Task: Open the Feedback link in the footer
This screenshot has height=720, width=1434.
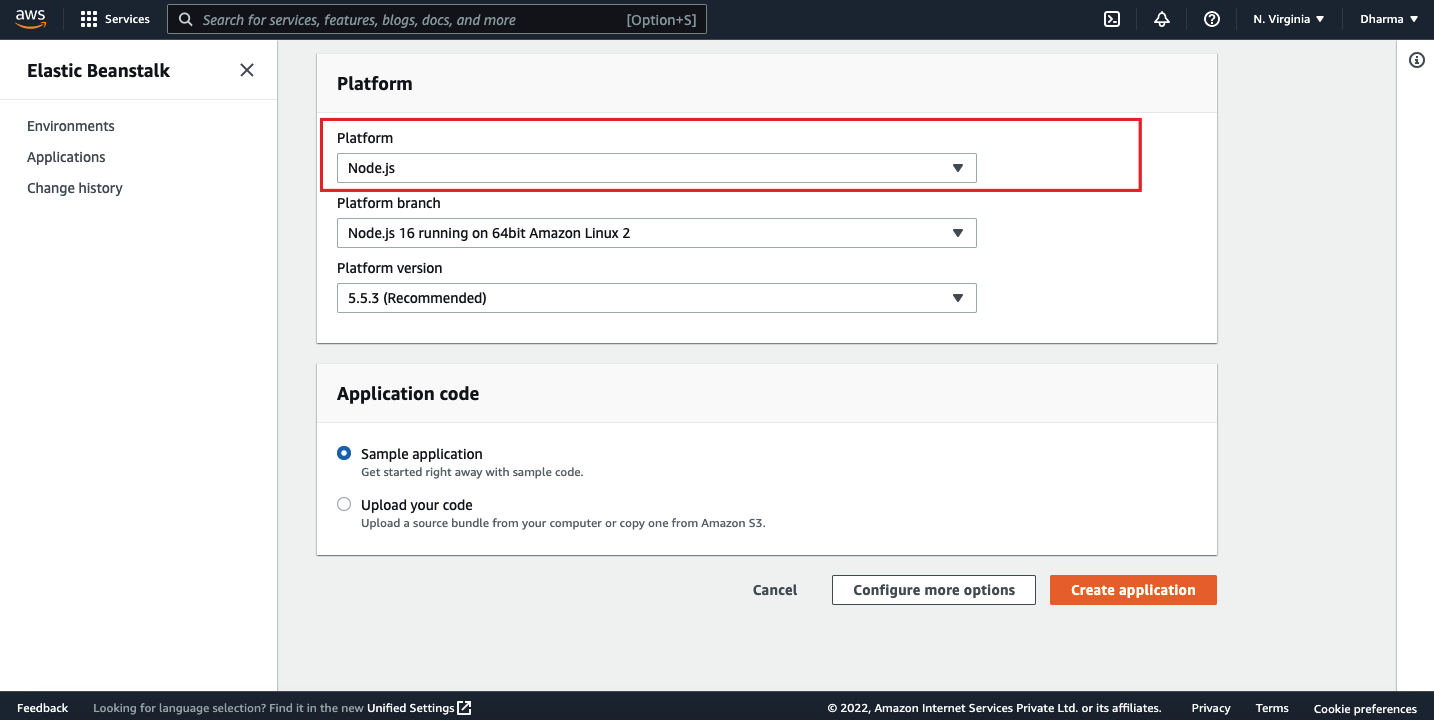Action: 43,708
